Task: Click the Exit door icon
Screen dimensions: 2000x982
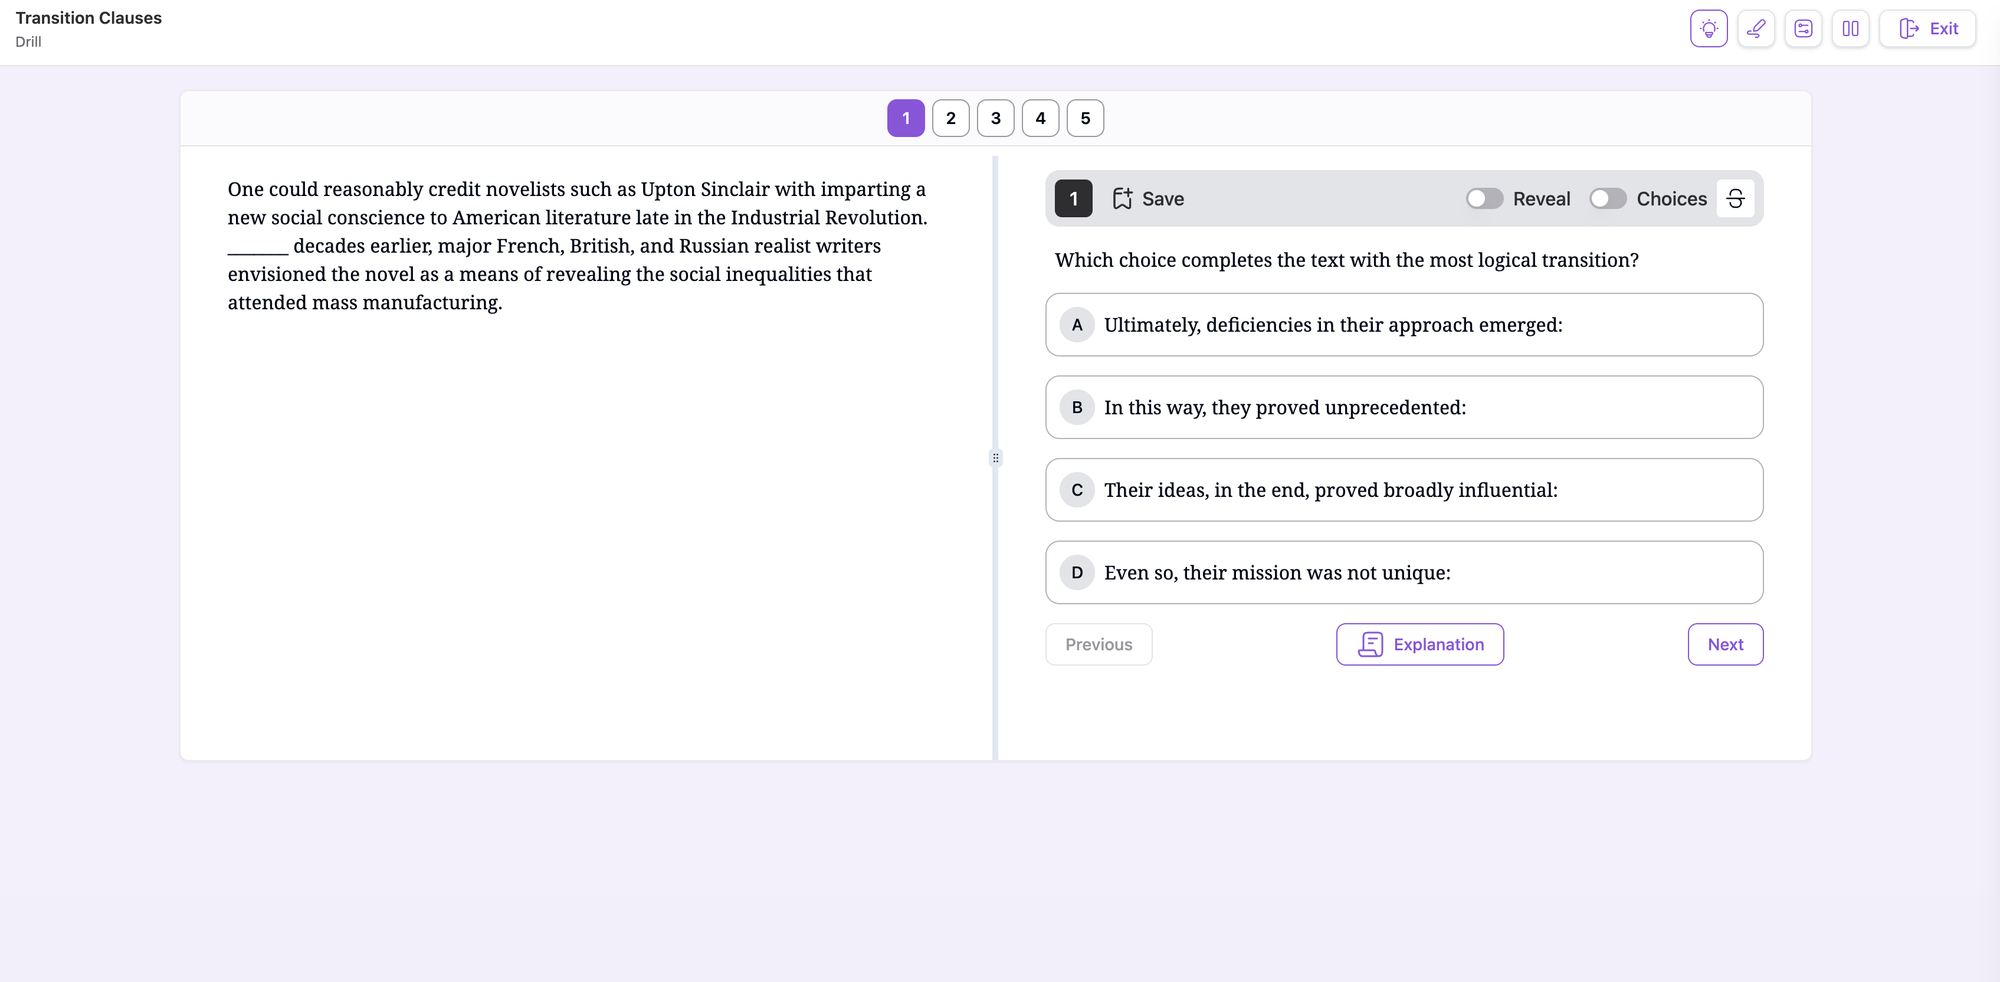Action: 1909,29
